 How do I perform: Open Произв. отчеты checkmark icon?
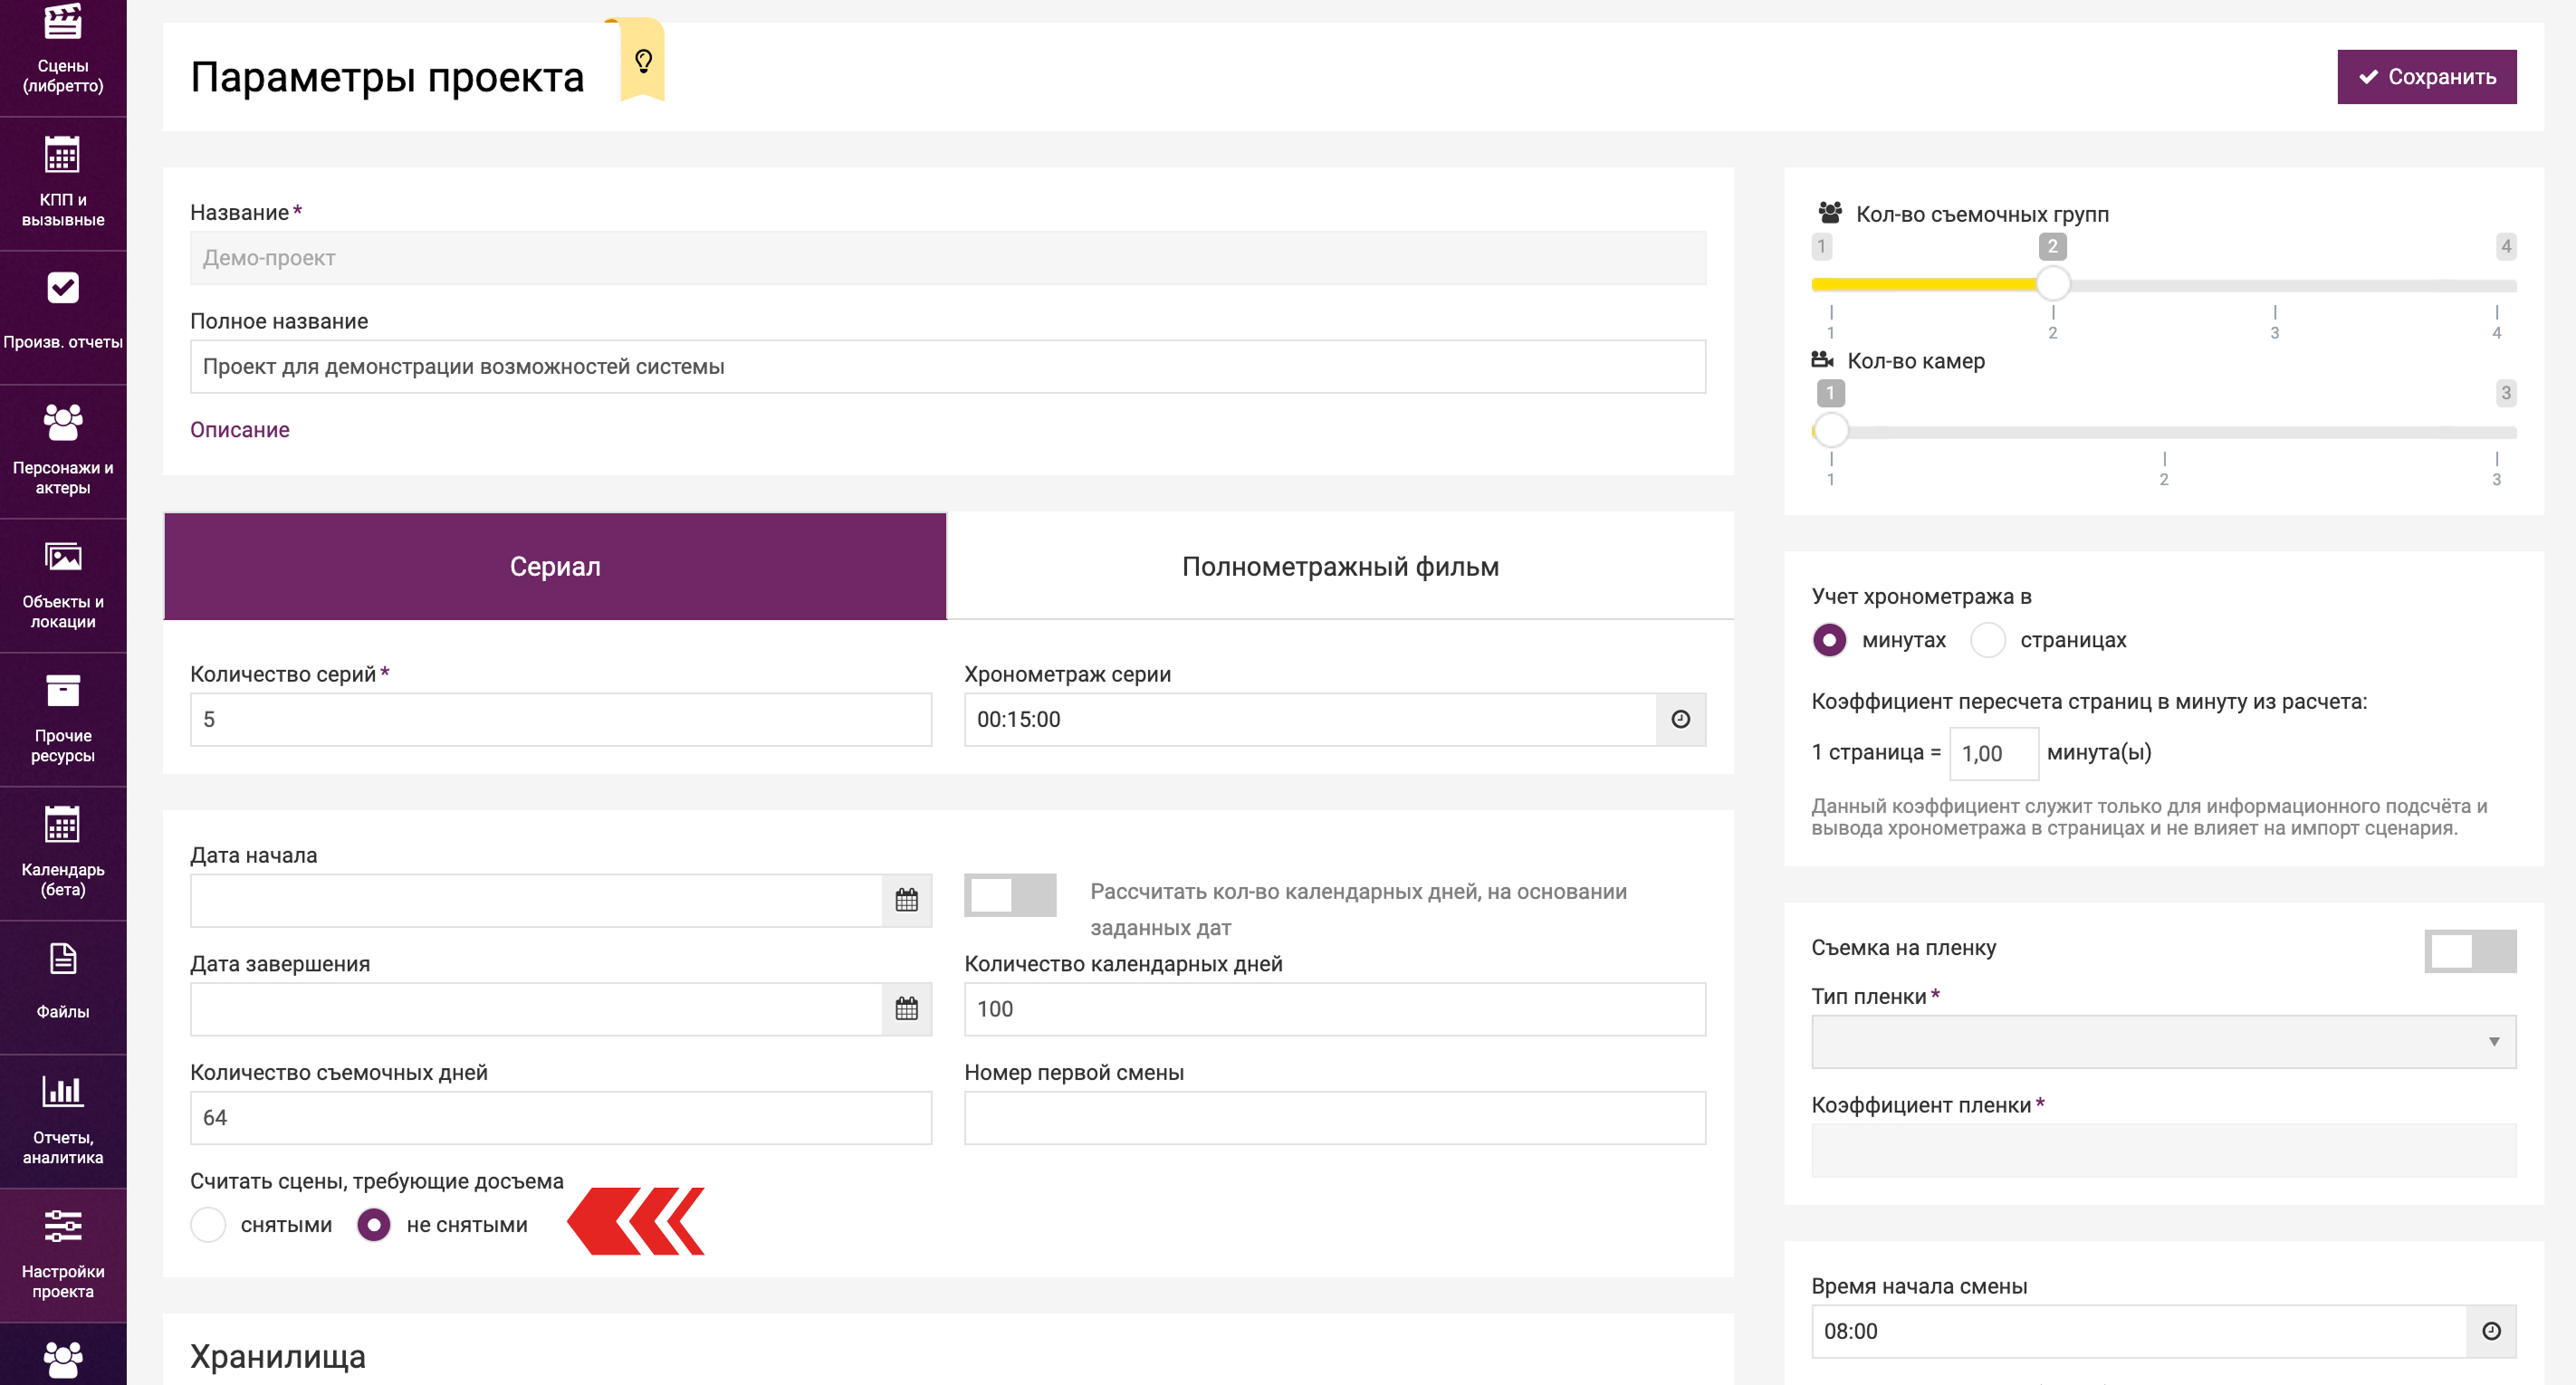click(x=62, y=289)
